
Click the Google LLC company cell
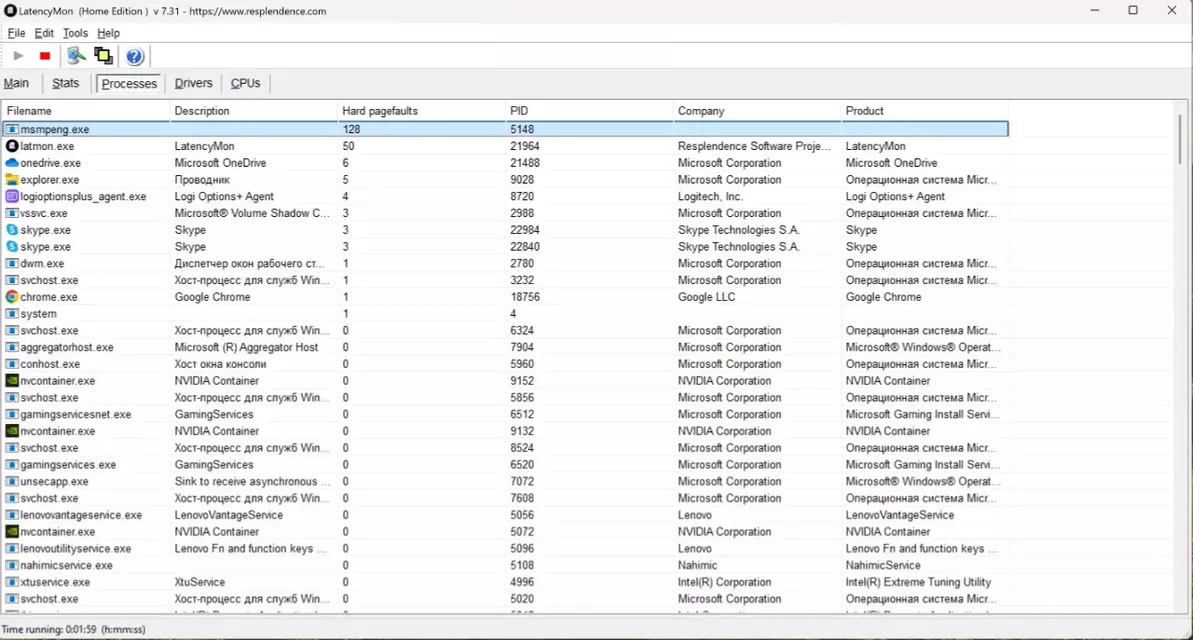tap(707, 297)
